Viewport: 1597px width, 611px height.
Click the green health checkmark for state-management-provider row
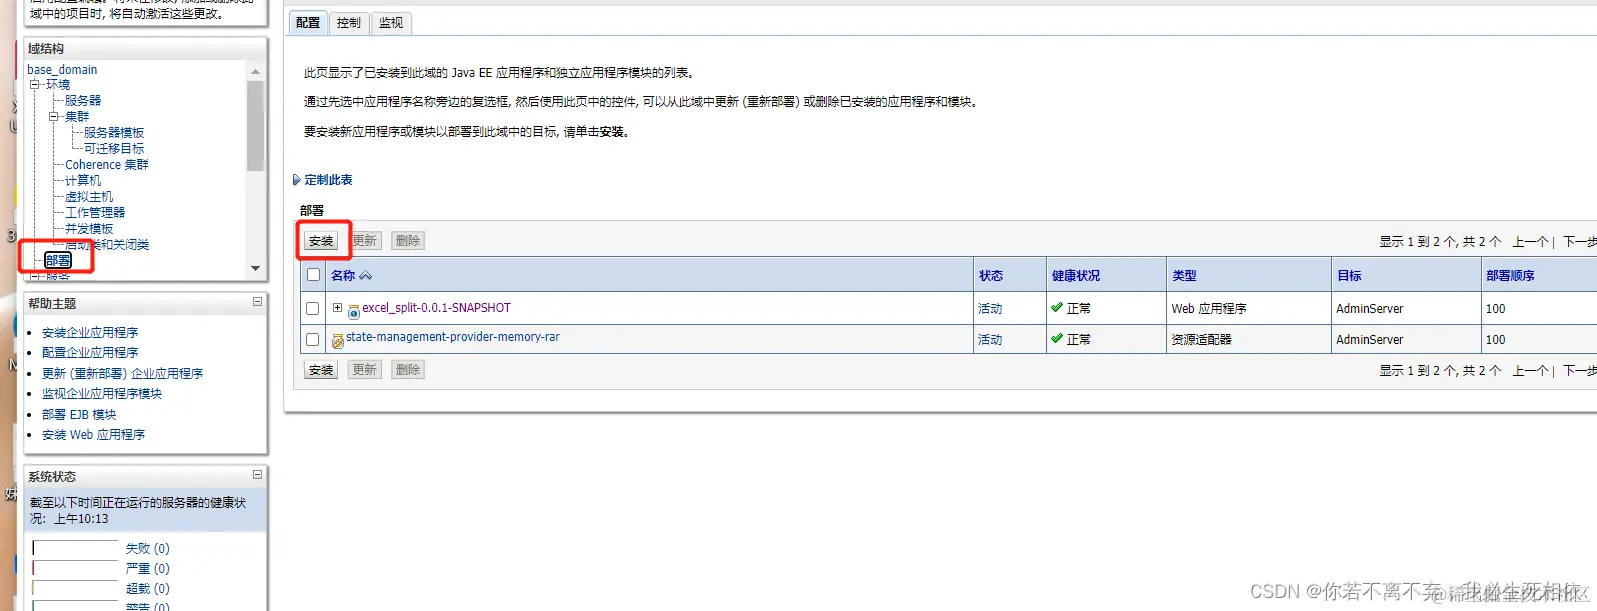pyautogui.click(x=1057, y=339)
